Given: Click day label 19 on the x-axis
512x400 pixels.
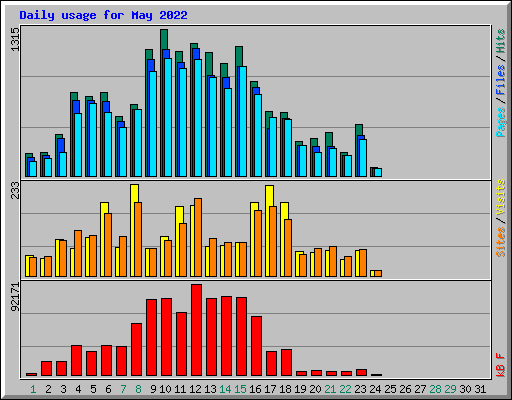Looking at the screenshot, I should click(x=301, y=389).
